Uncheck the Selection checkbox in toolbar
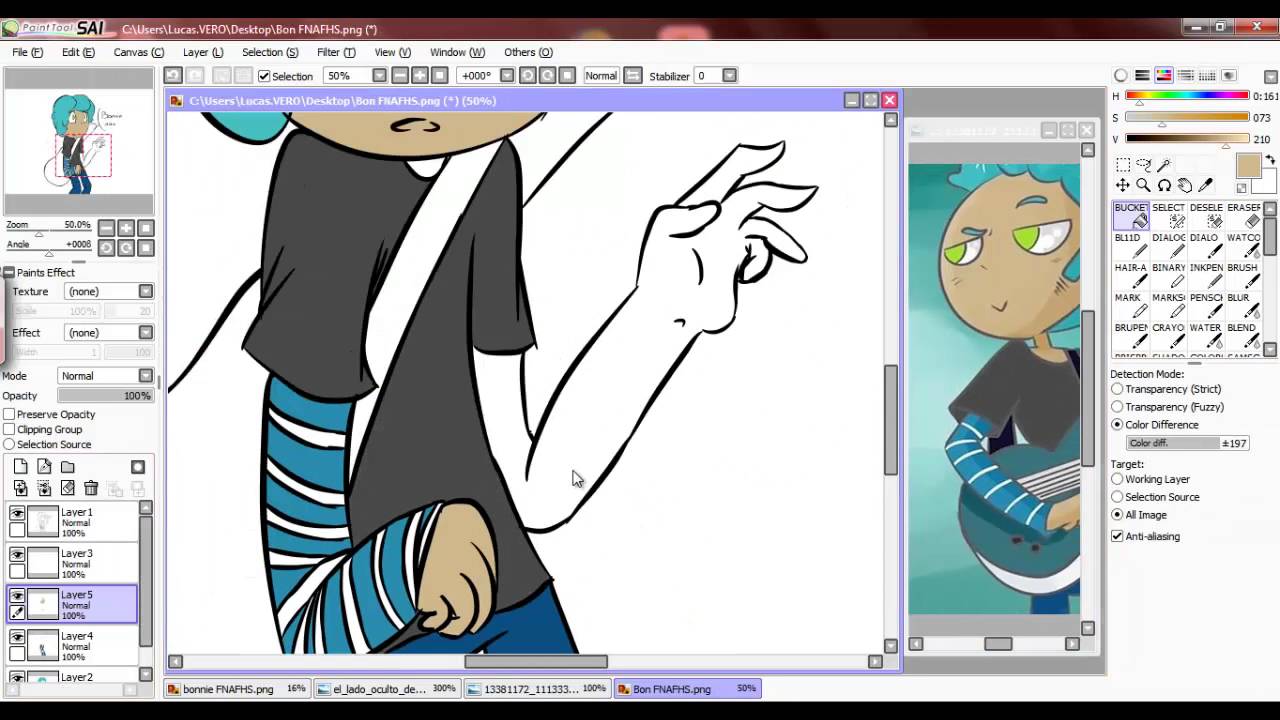 [x=264, y=76]
